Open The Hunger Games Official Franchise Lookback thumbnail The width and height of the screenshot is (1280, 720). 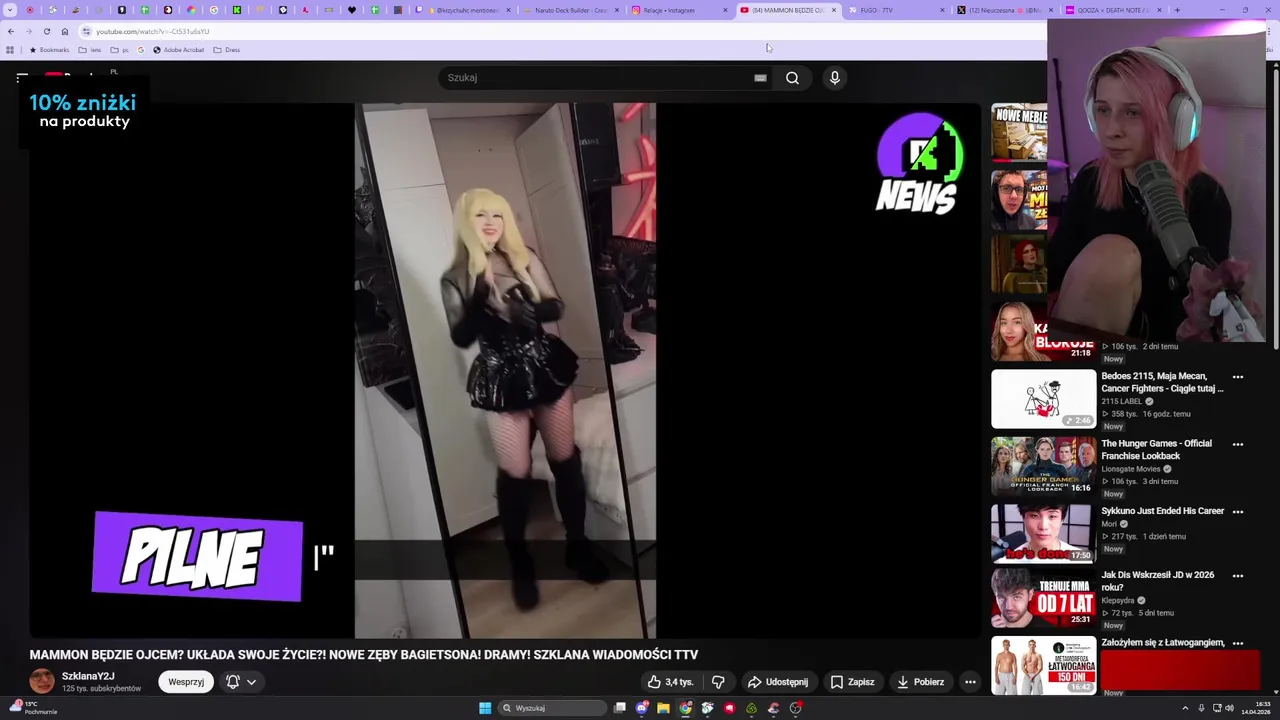(x=1043, y=466)
